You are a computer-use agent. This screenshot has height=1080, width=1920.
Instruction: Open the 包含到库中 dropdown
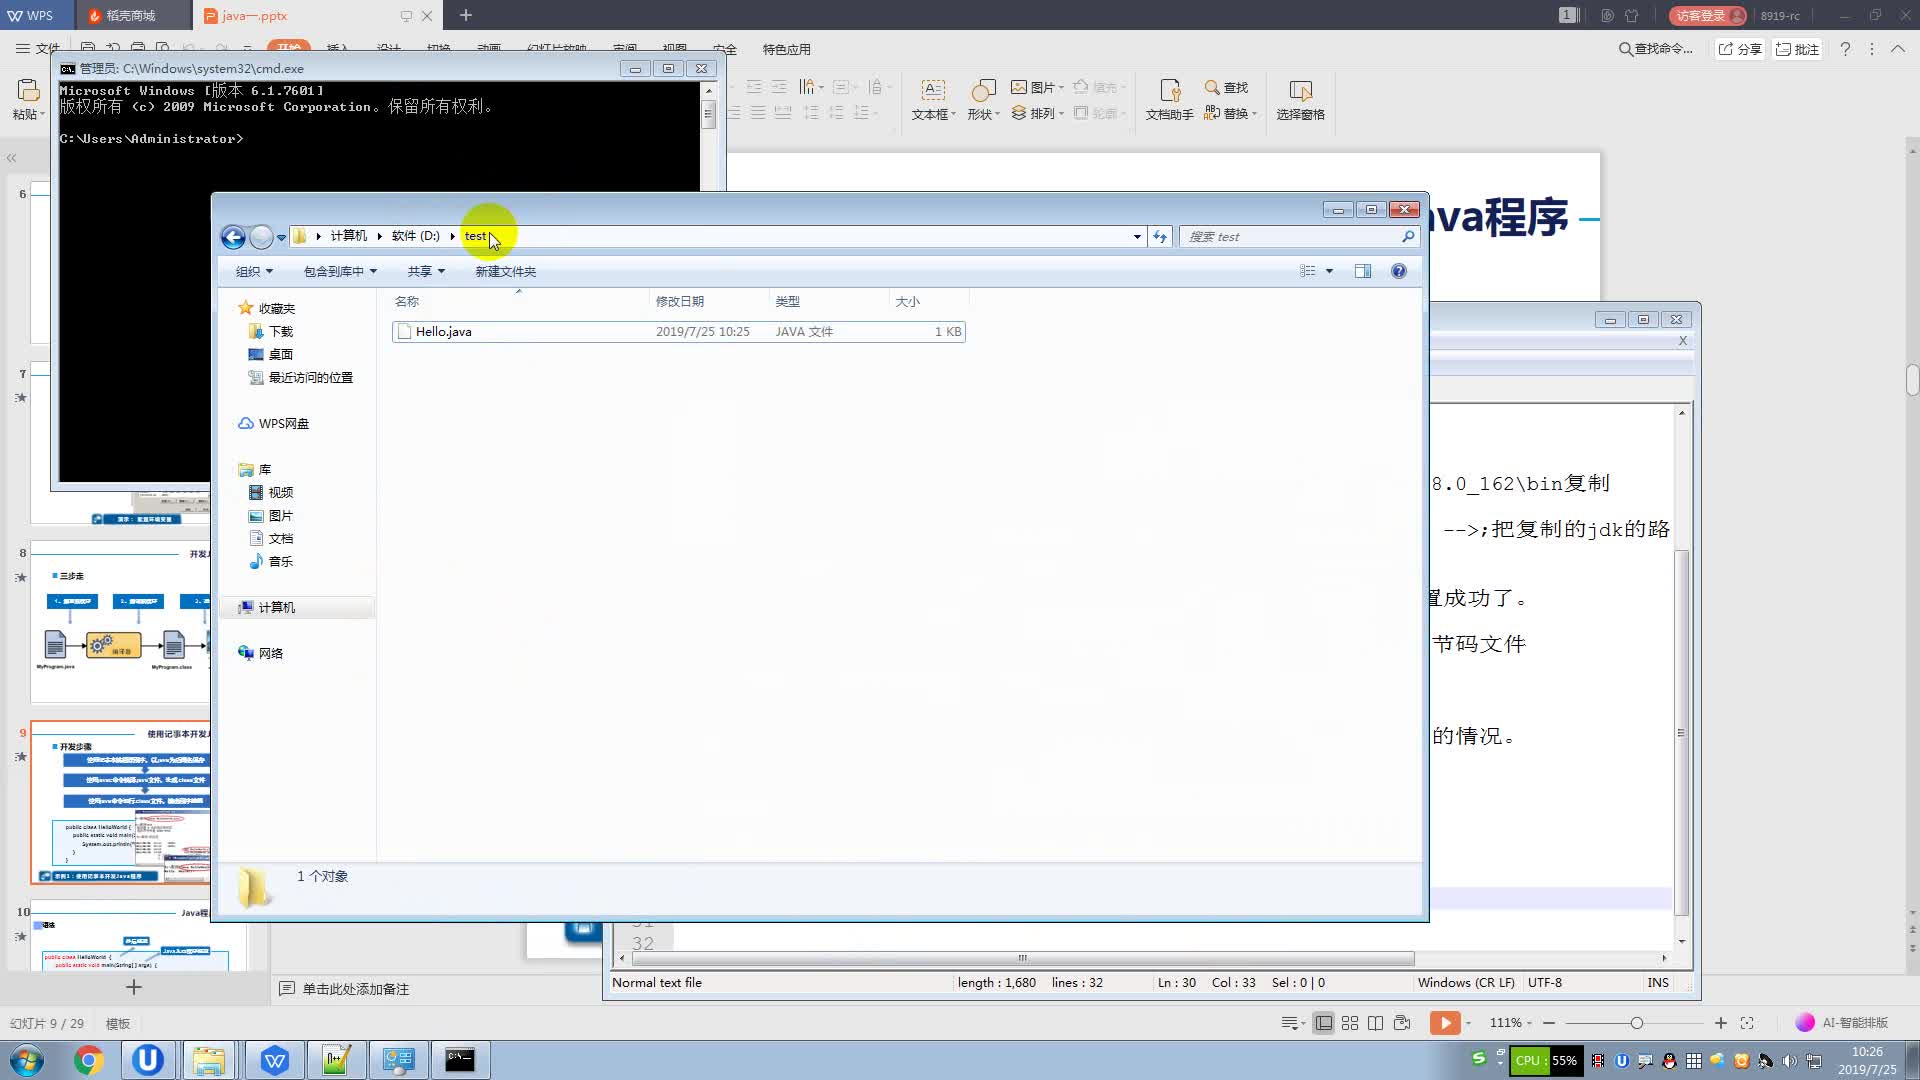point(340,272)
